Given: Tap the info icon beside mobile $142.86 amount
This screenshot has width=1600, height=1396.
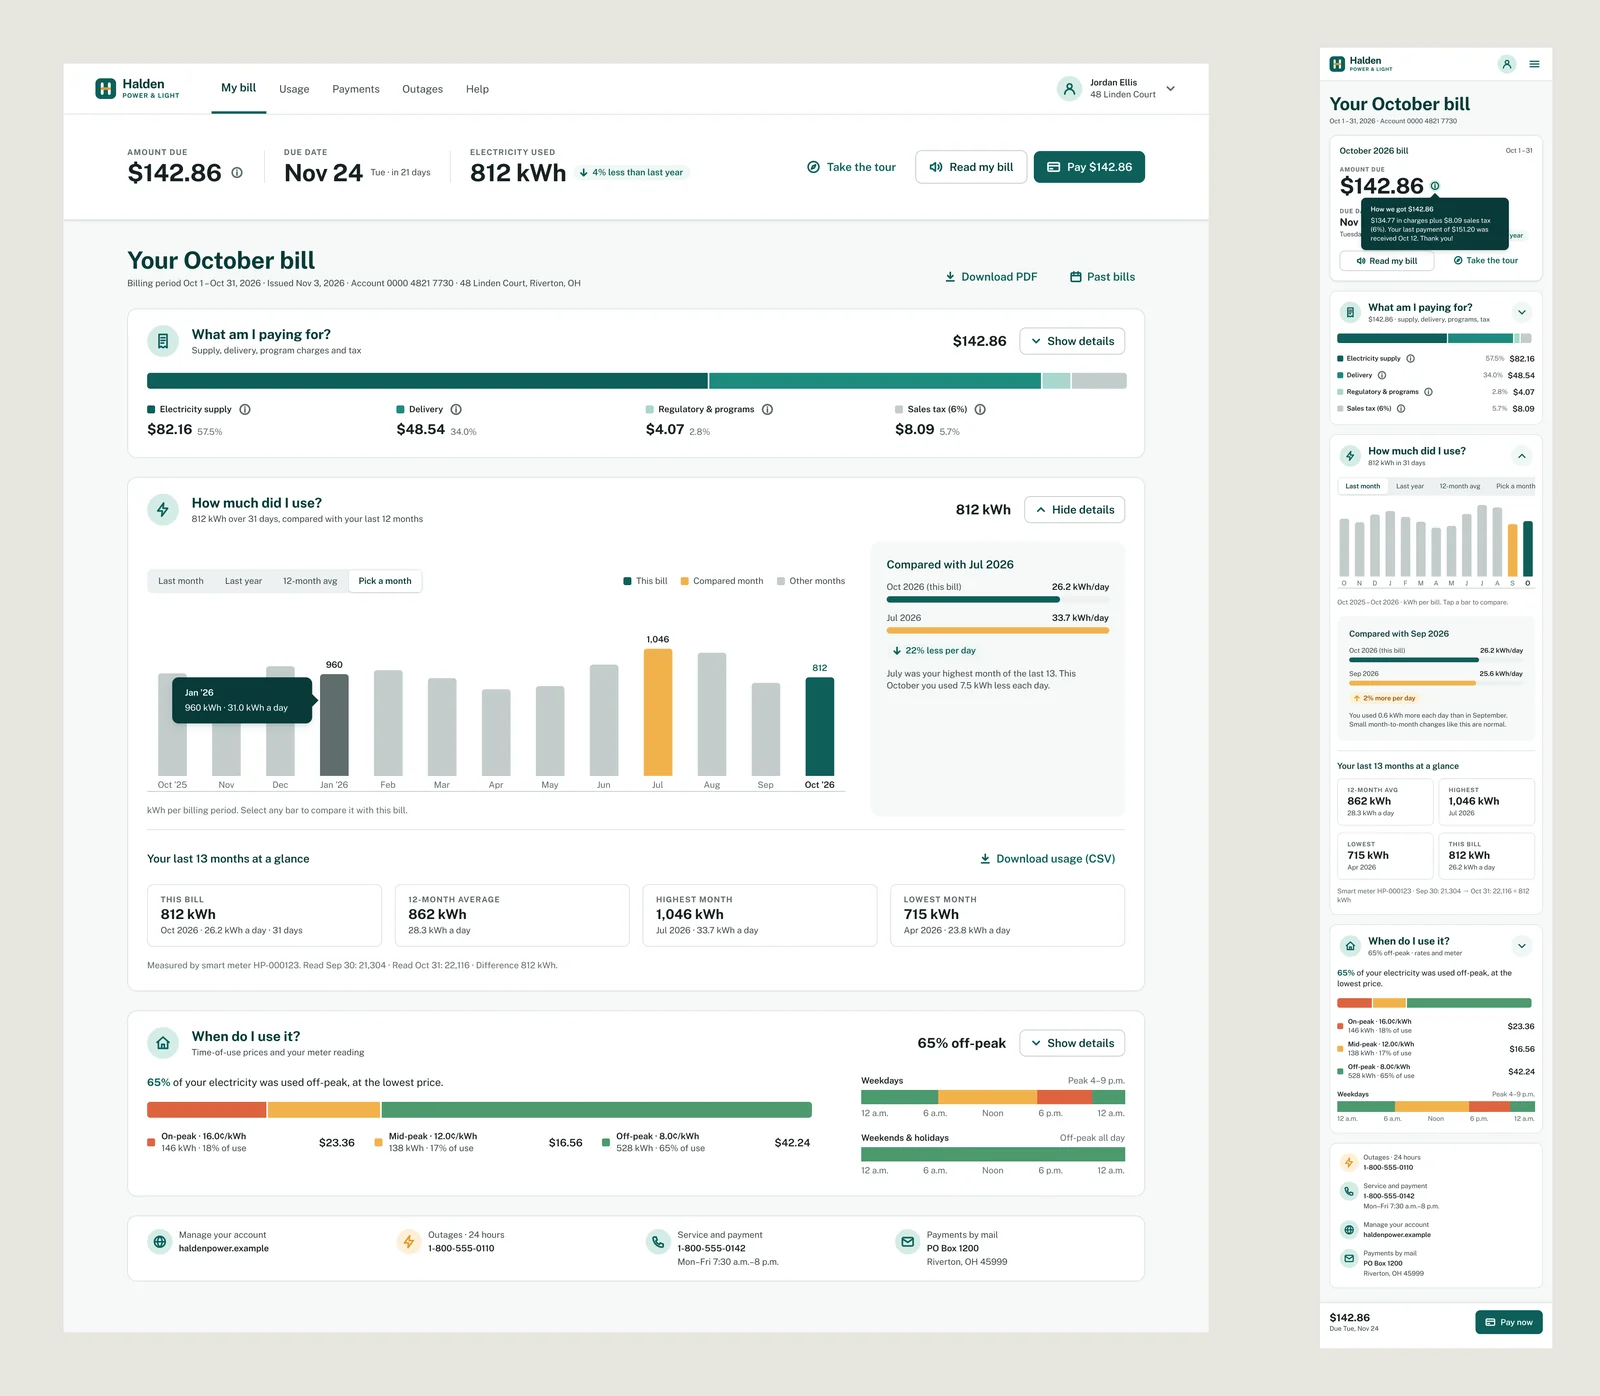Looking at the screenshot, I should coord(1435,186).
